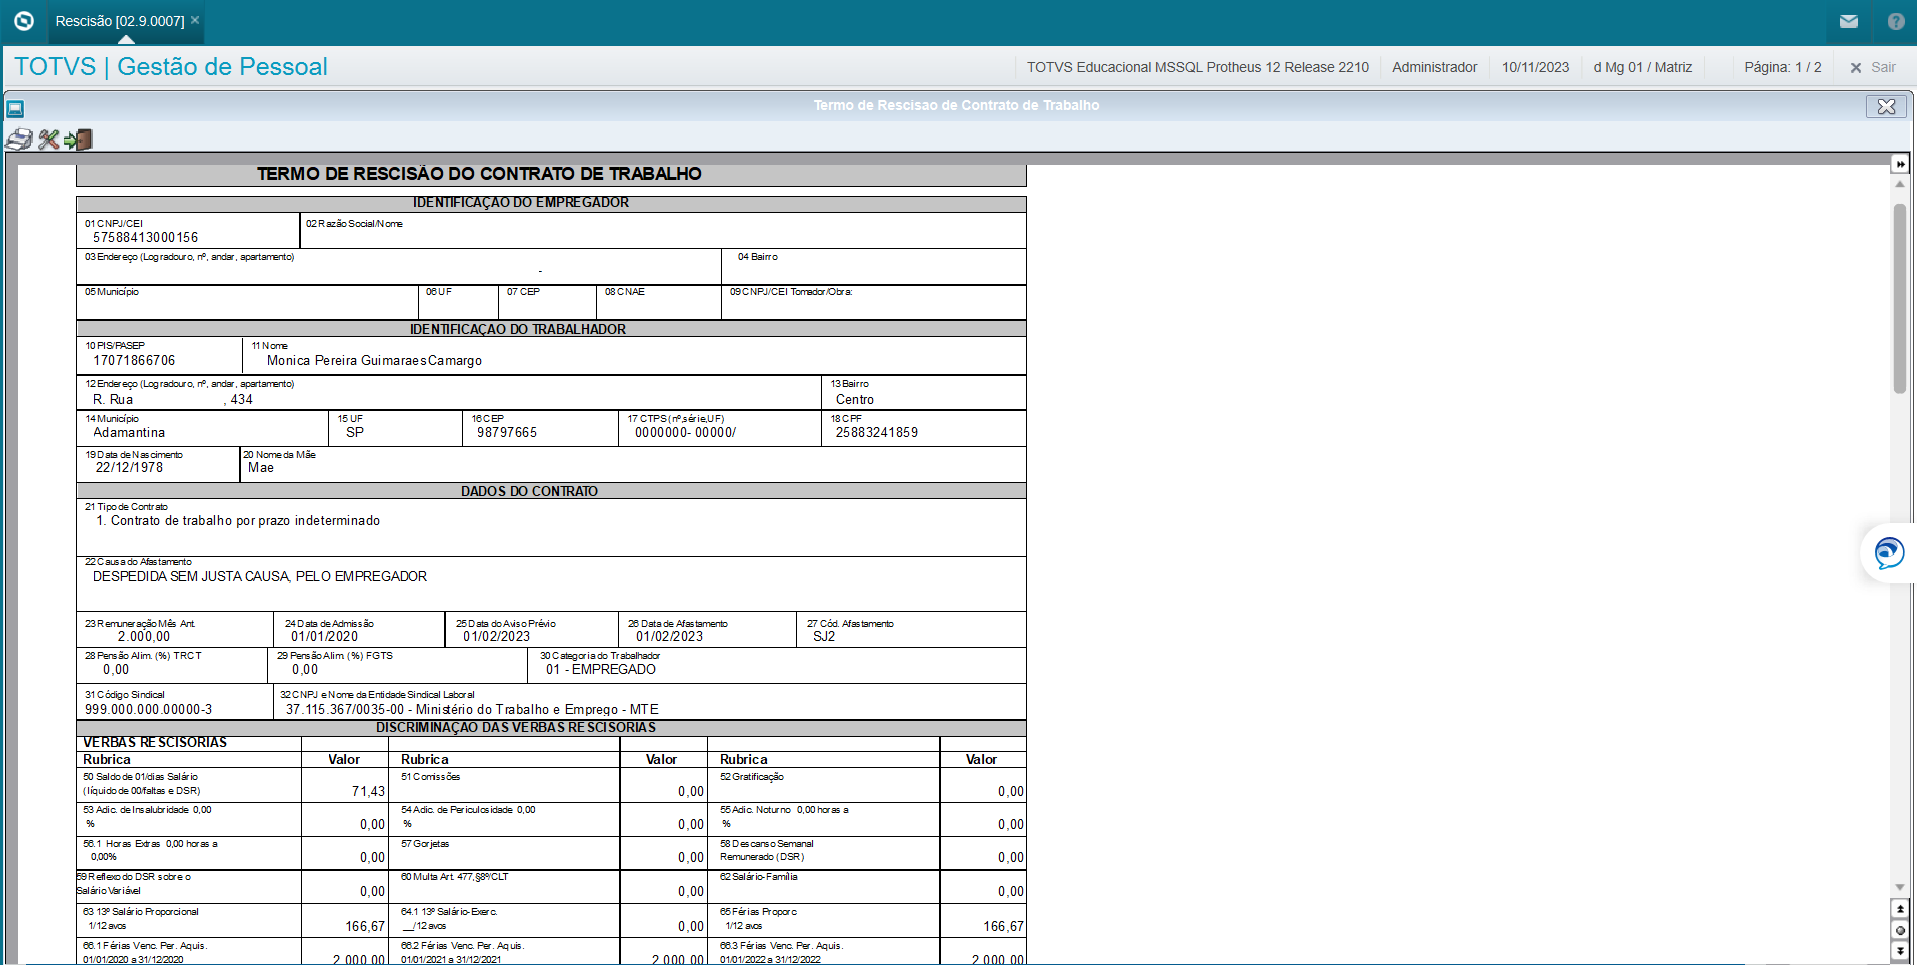The height and width of the screenshot is (965, 1917).
Task: Open the mail envelope notifications
Action: point(1848,21)
